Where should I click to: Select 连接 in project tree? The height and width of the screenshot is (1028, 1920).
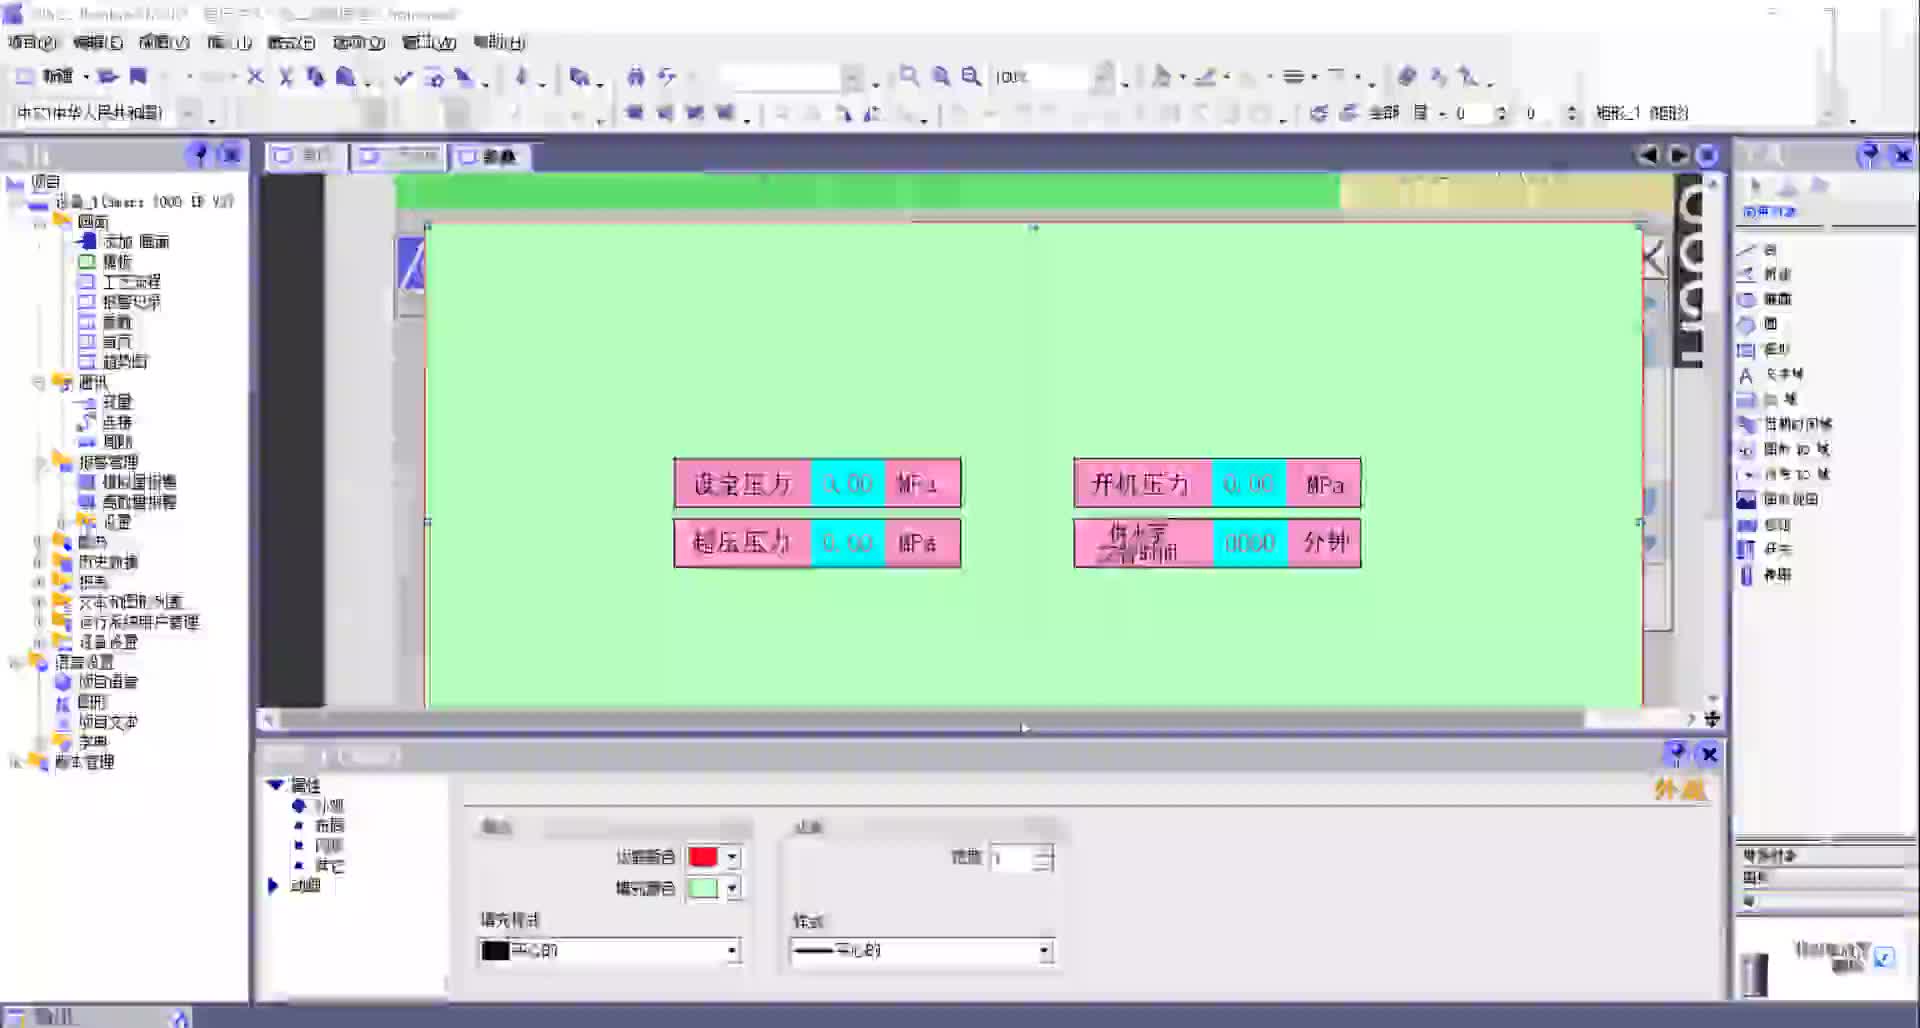(117, 422)
